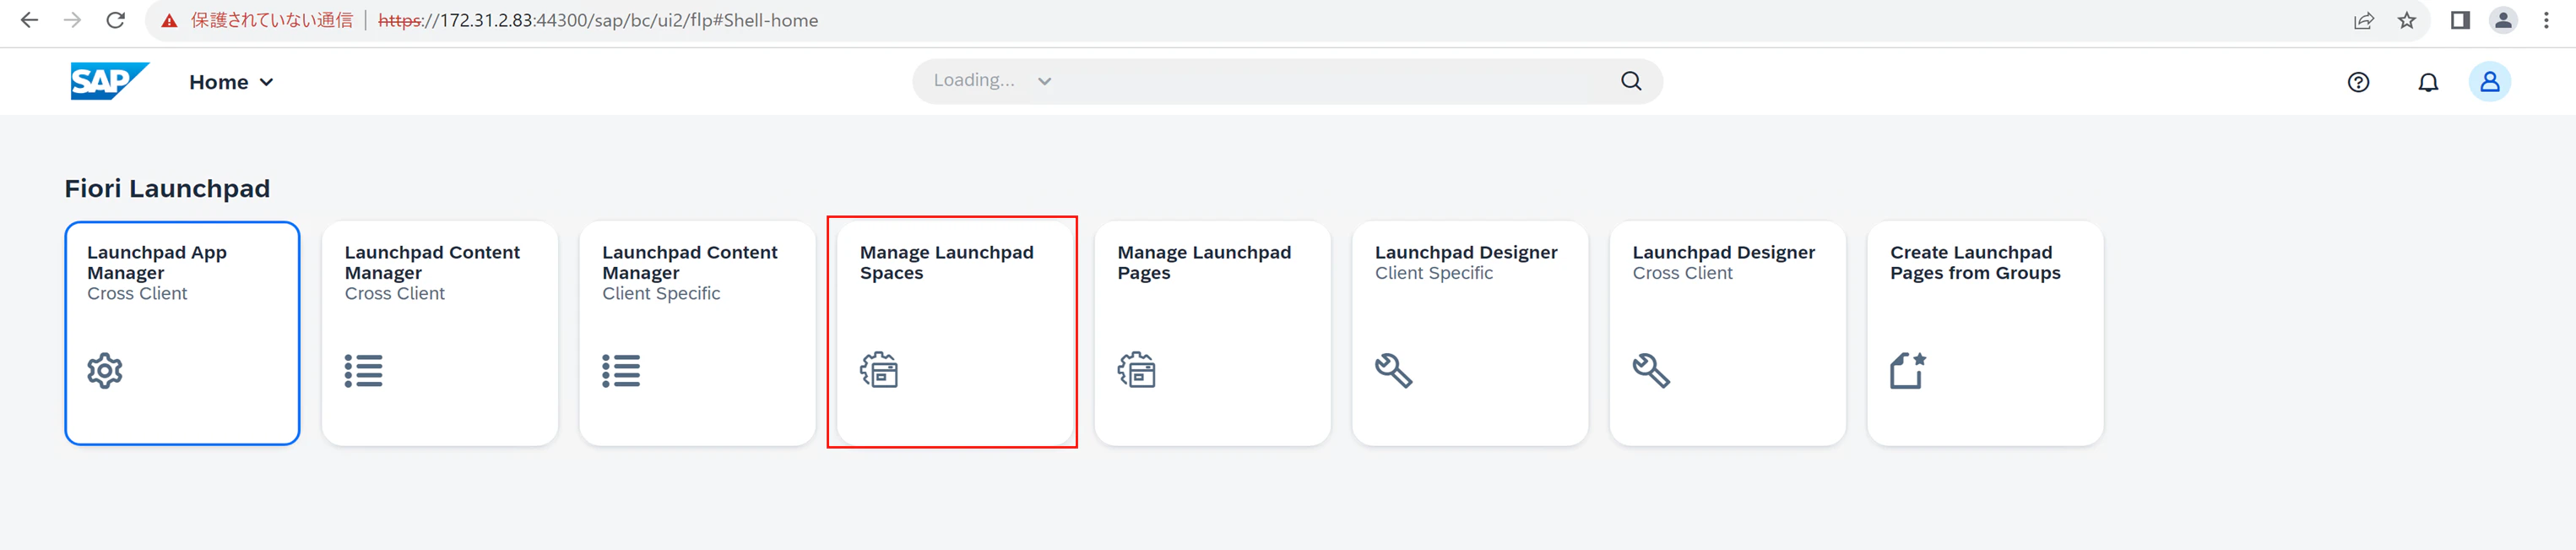
Task: Open the help question mark icon
Action: (2358, 82)
